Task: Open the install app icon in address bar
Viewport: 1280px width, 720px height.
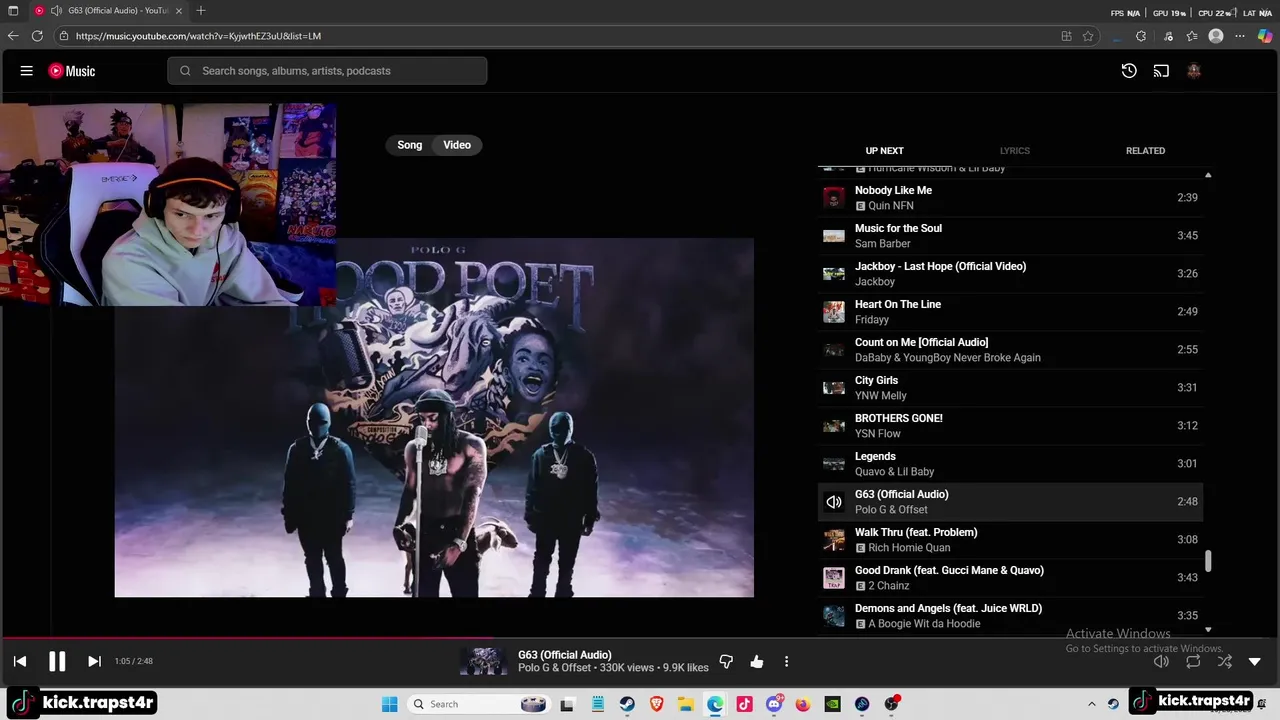Action: [x=1066, y=36]
